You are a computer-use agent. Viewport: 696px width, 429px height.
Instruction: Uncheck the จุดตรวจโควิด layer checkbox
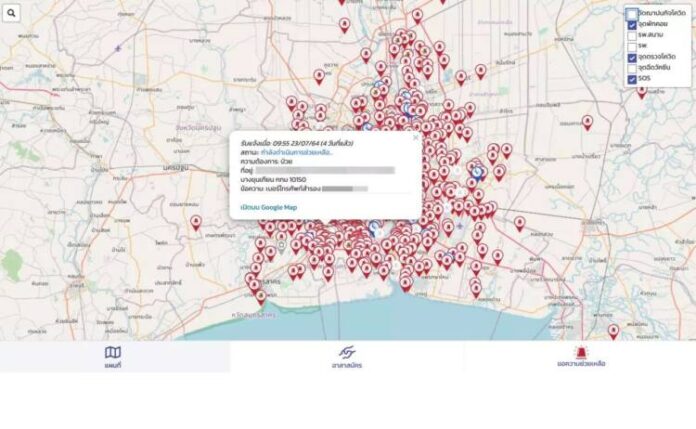coord(632,58)
